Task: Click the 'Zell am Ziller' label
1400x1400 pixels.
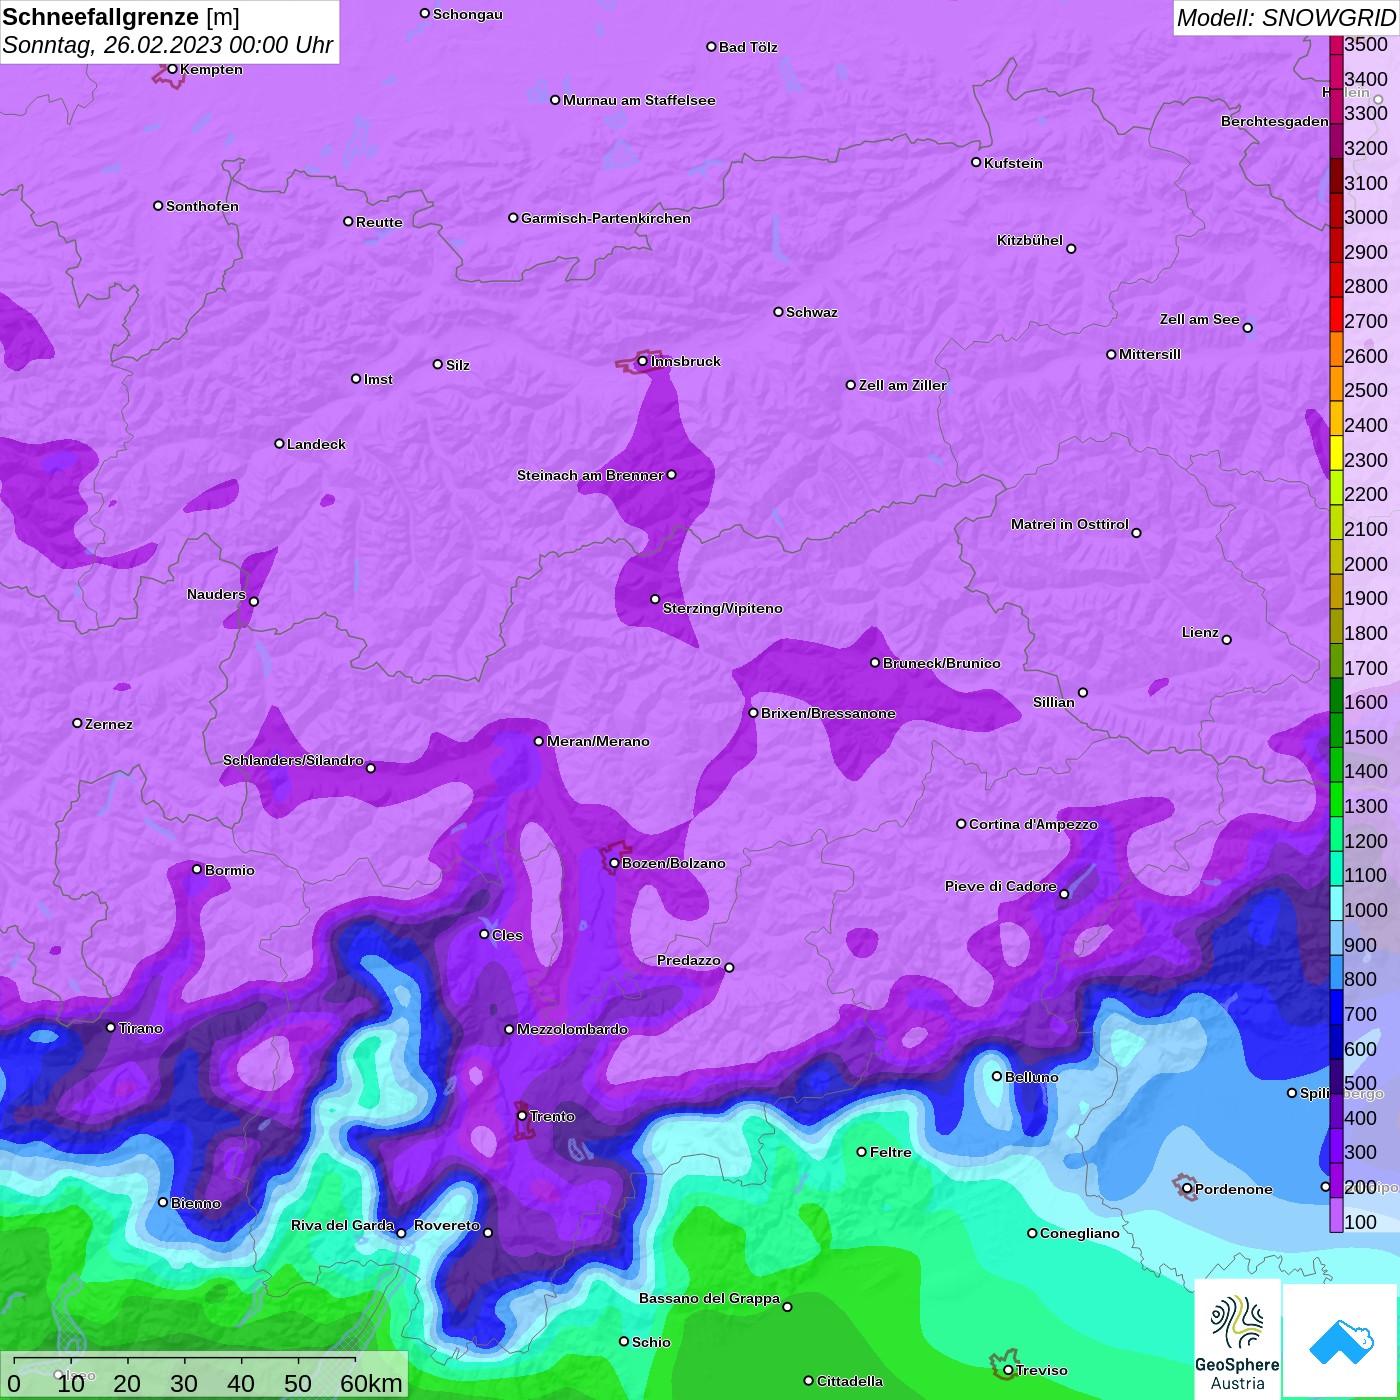Action: (902, 385)
